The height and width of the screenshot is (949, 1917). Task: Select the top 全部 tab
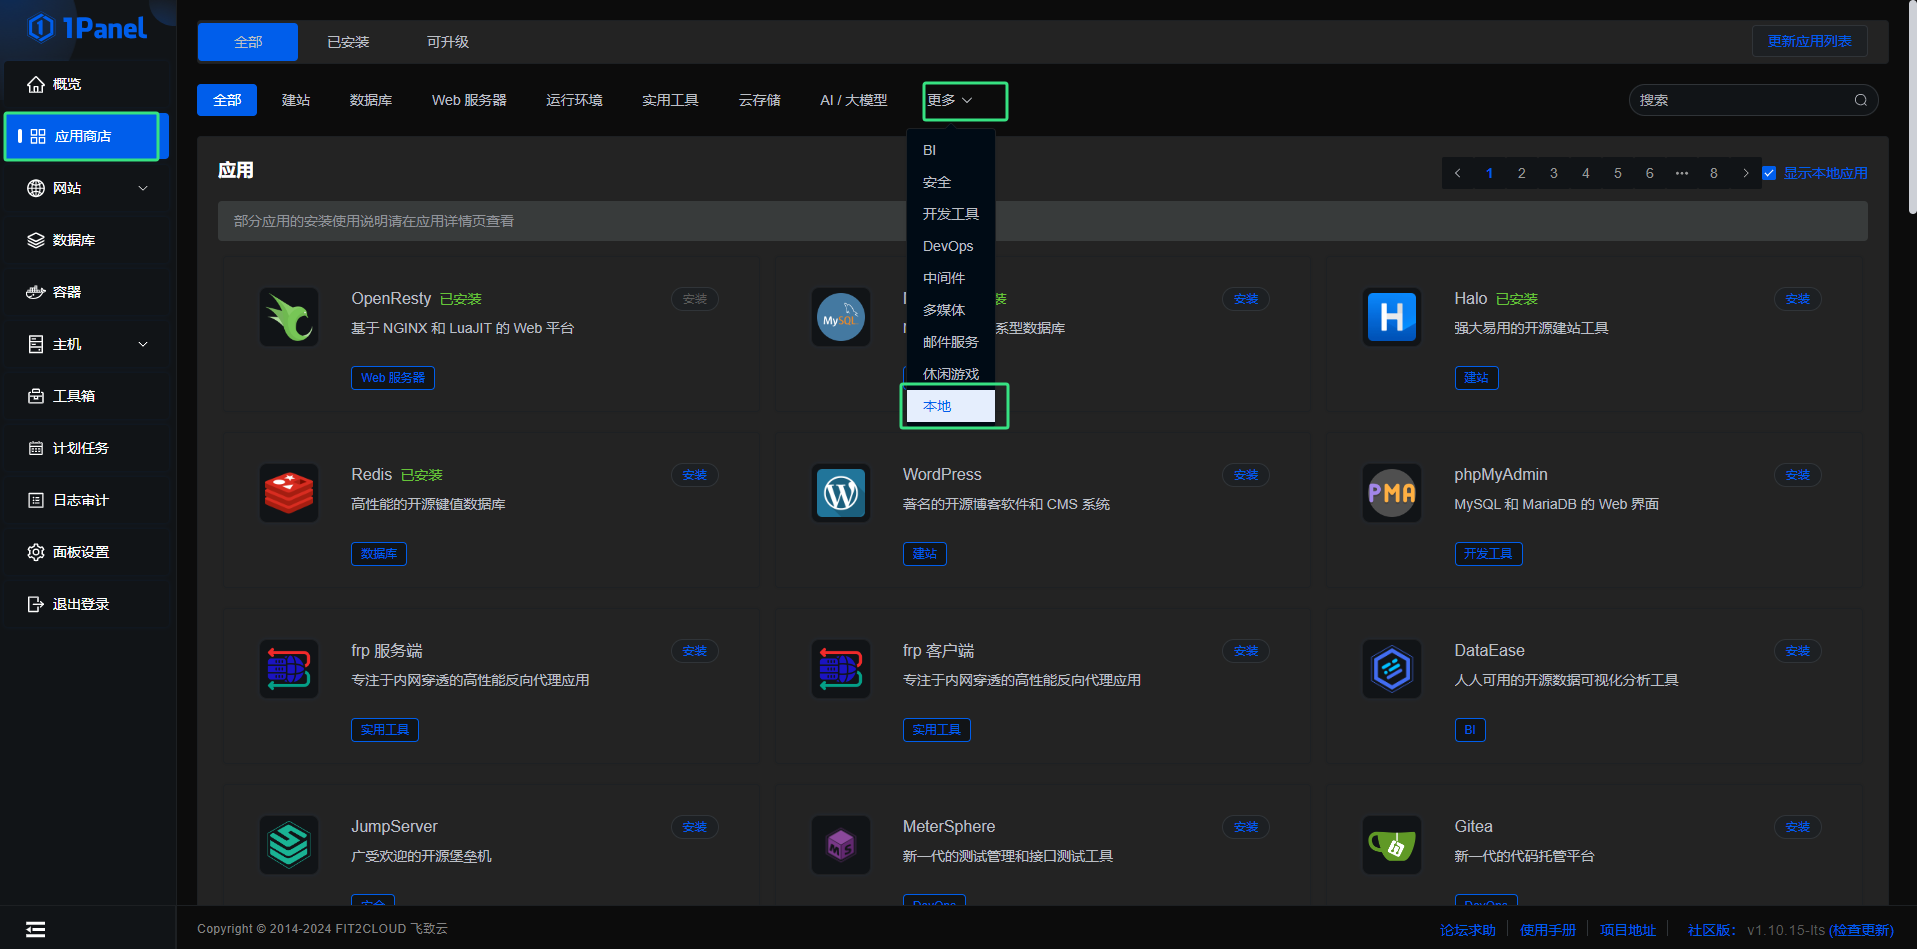pos(248,42)
